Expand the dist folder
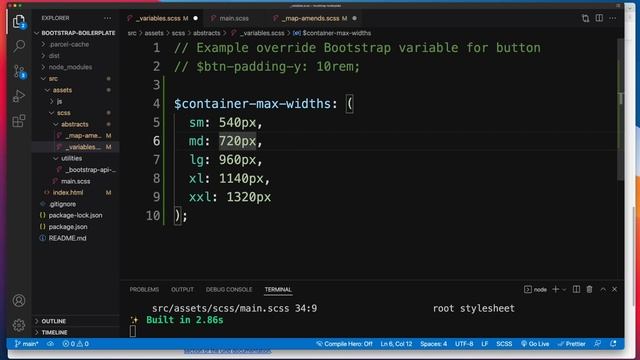Image resolution: width=640 pixels, height=360 pixels. point(51,56)
